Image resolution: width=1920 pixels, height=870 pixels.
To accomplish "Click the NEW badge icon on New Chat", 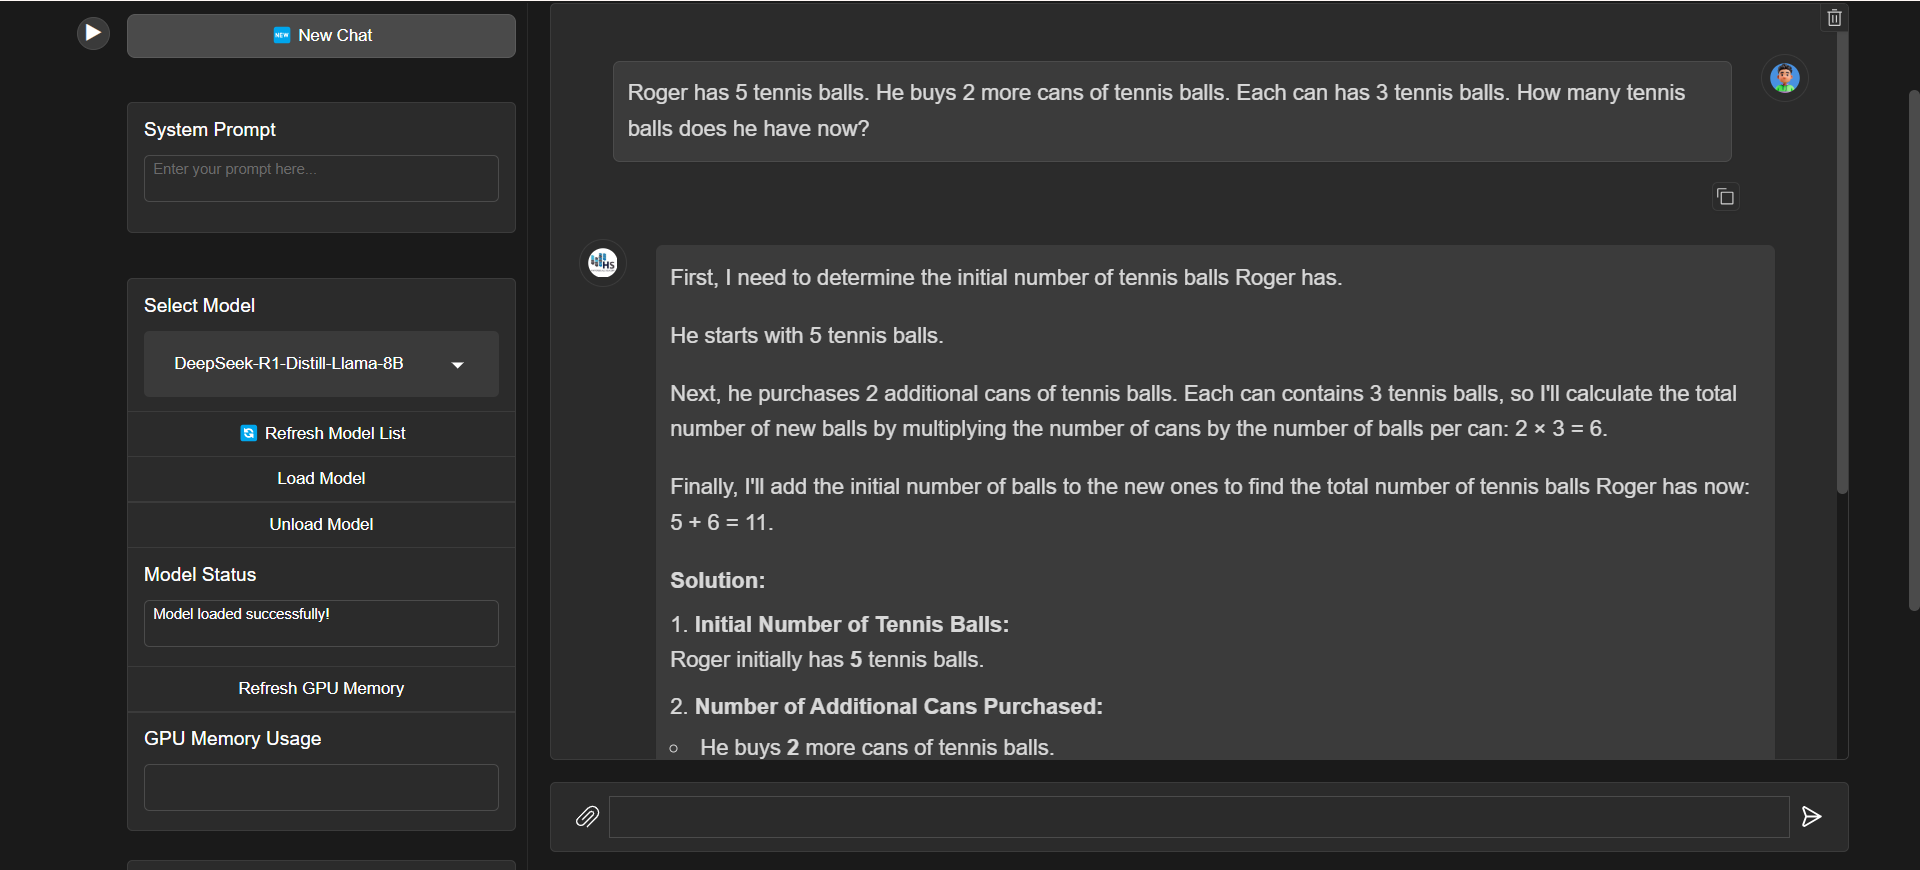I will (x=282, y=35).
